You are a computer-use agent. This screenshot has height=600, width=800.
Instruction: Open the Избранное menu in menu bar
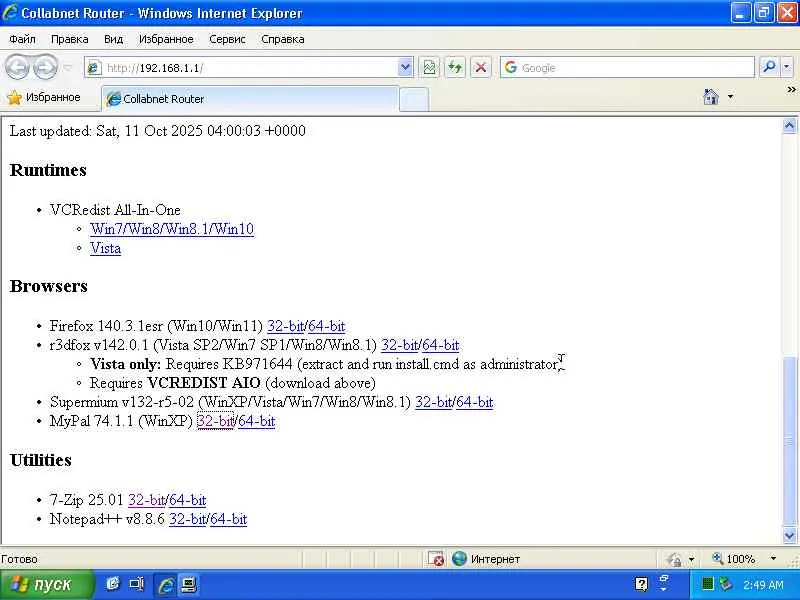[x=166, y=39]
